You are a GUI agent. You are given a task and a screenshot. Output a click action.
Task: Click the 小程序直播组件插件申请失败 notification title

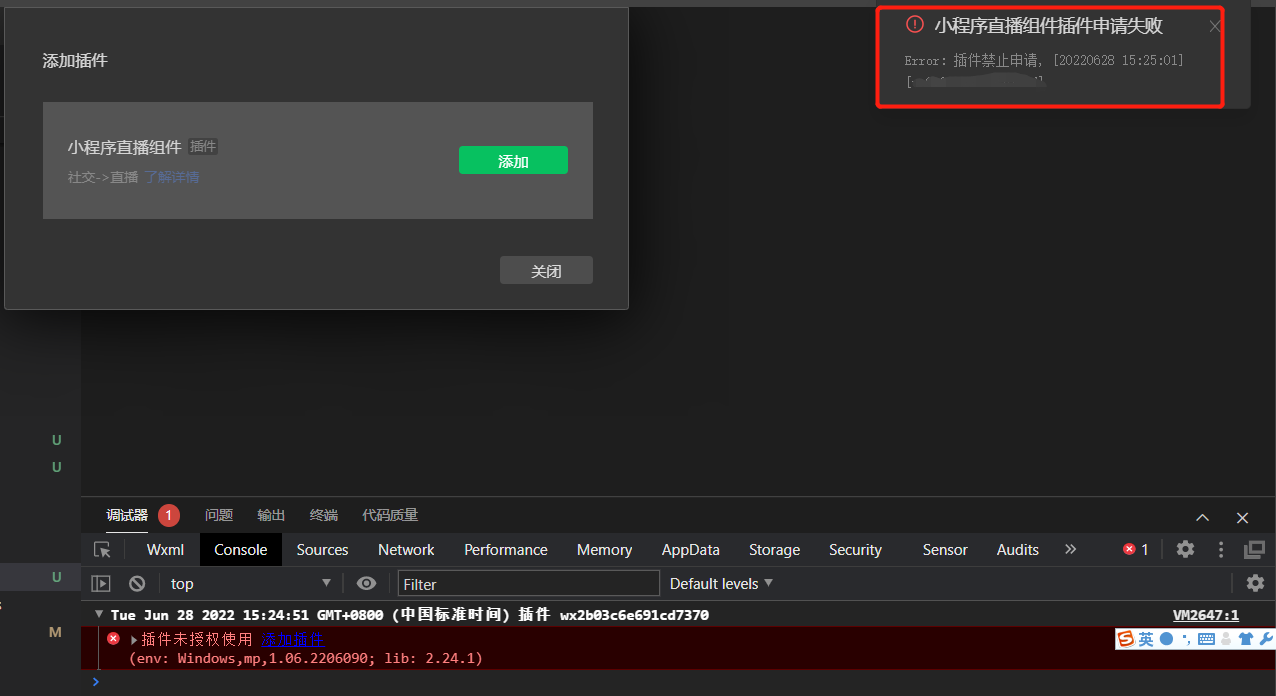pyautogui.click(x=1048, y=26)
